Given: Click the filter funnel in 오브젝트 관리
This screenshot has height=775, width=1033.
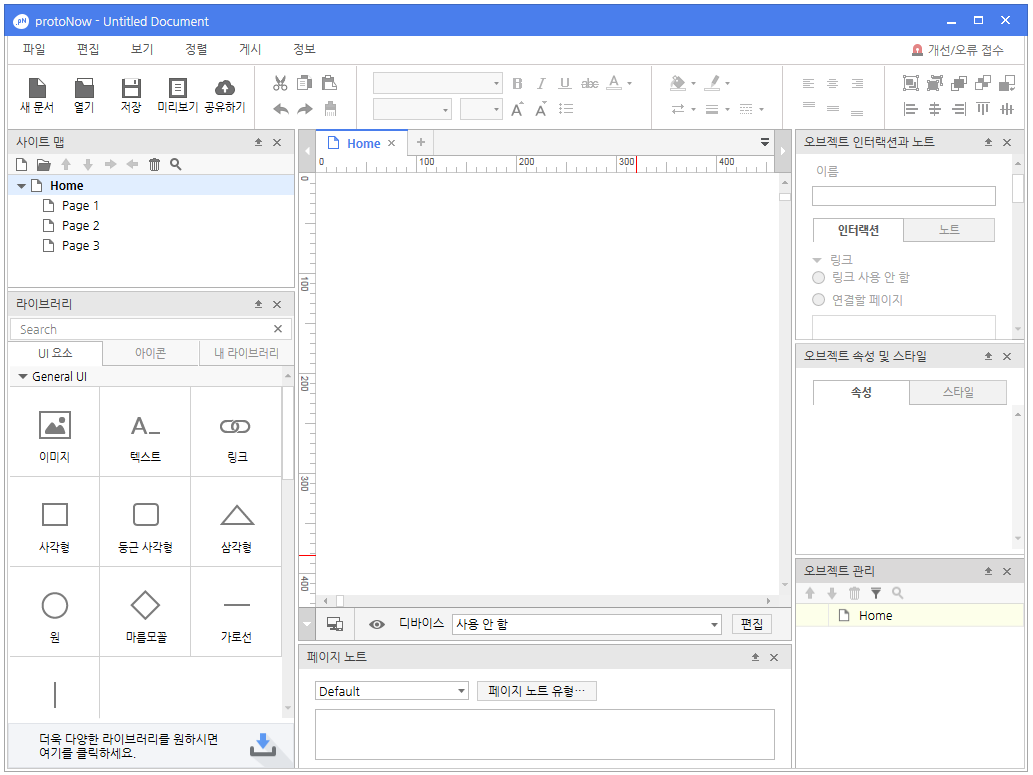Looking at the screenshot, I should pos(876,593).
